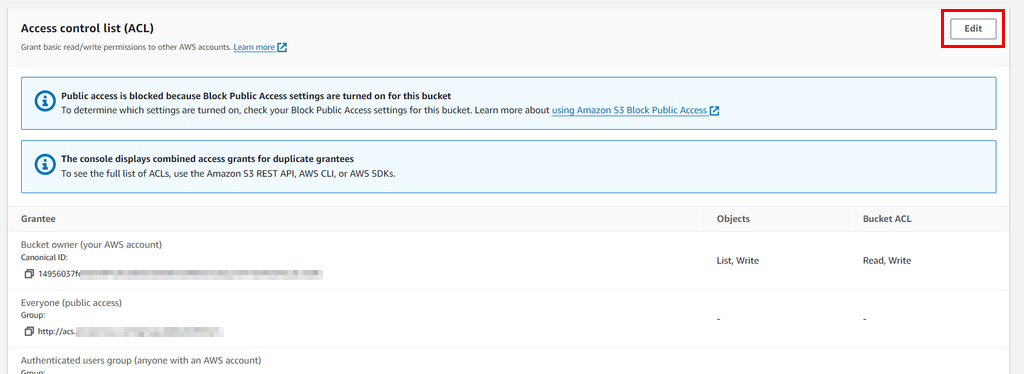Select the Objects column header
This screenshot has height=374, width=1024.
pos(733,219)
